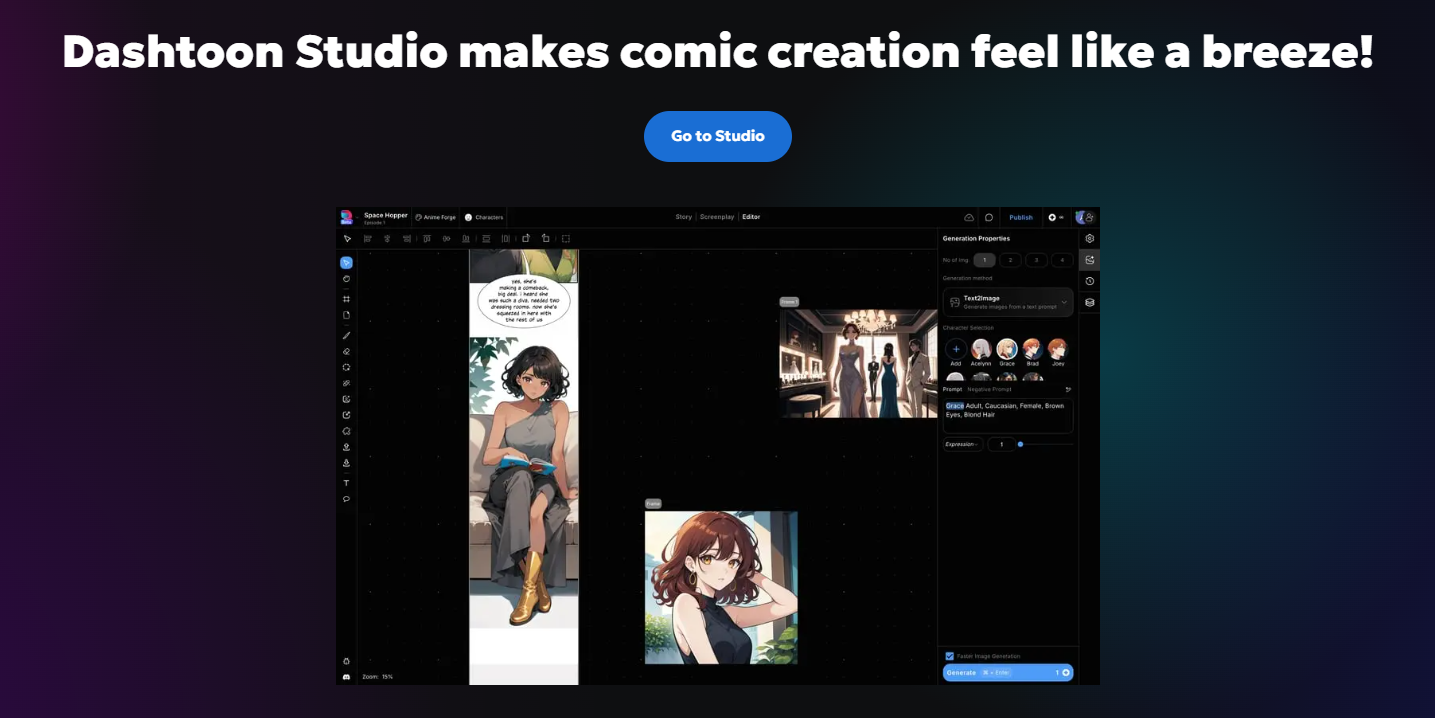1435x718 pixels.
Task: Switch to the Negative Prompt tab
Action: coord(989,389)
